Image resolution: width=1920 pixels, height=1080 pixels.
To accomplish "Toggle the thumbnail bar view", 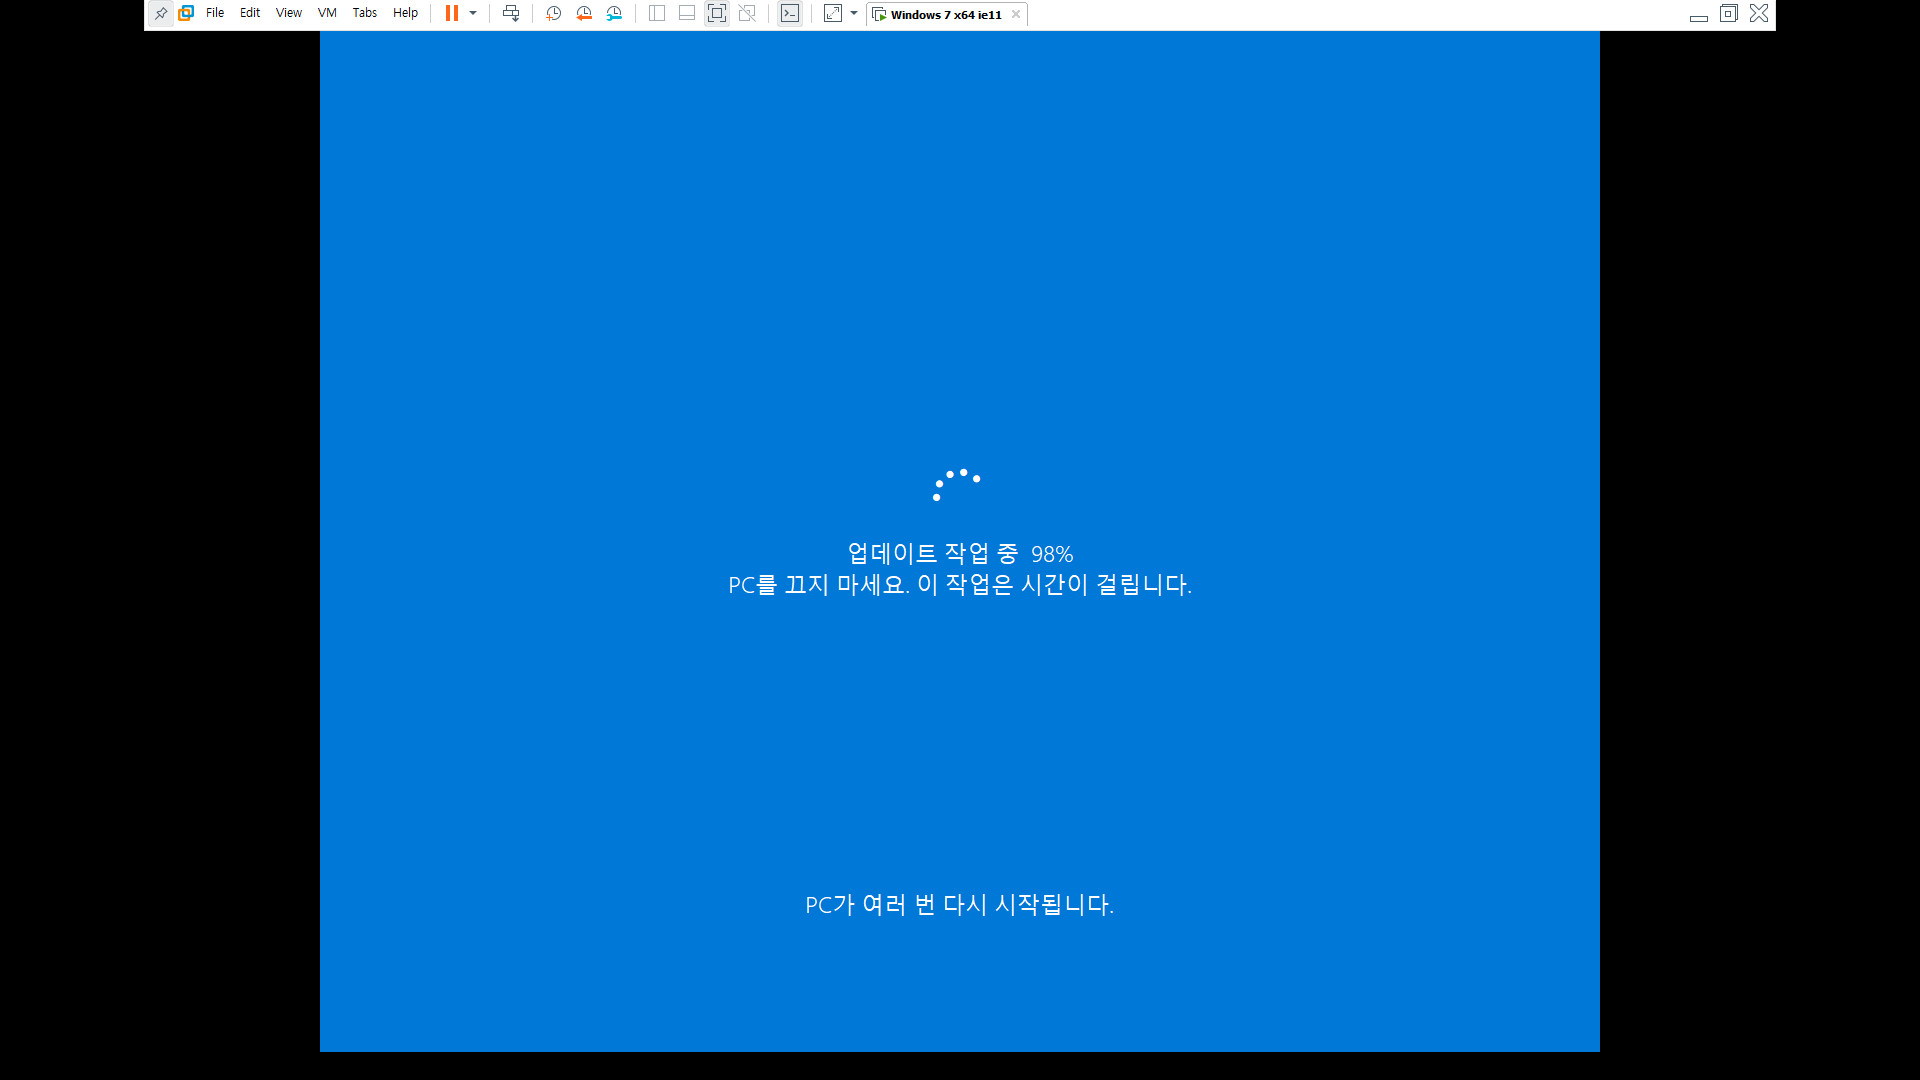I will coord(687,13).
